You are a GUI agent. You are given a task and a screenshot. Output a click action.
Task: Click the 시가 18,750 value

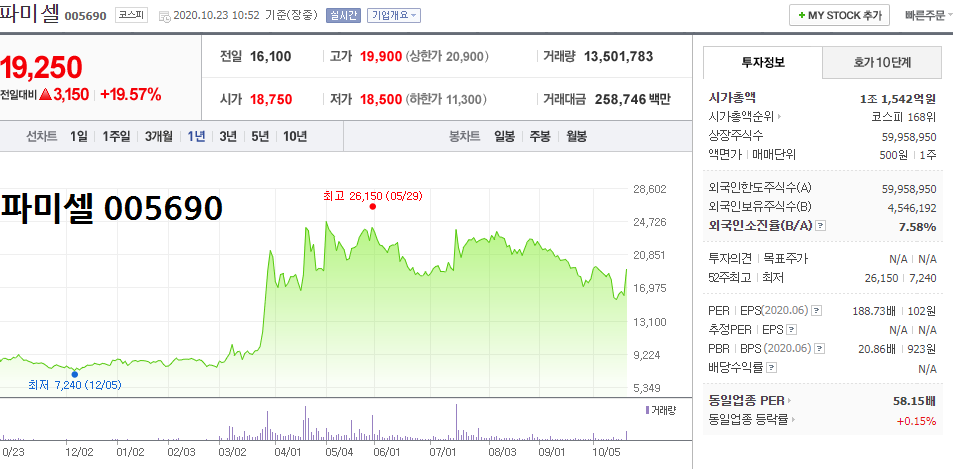click(271, 99)
